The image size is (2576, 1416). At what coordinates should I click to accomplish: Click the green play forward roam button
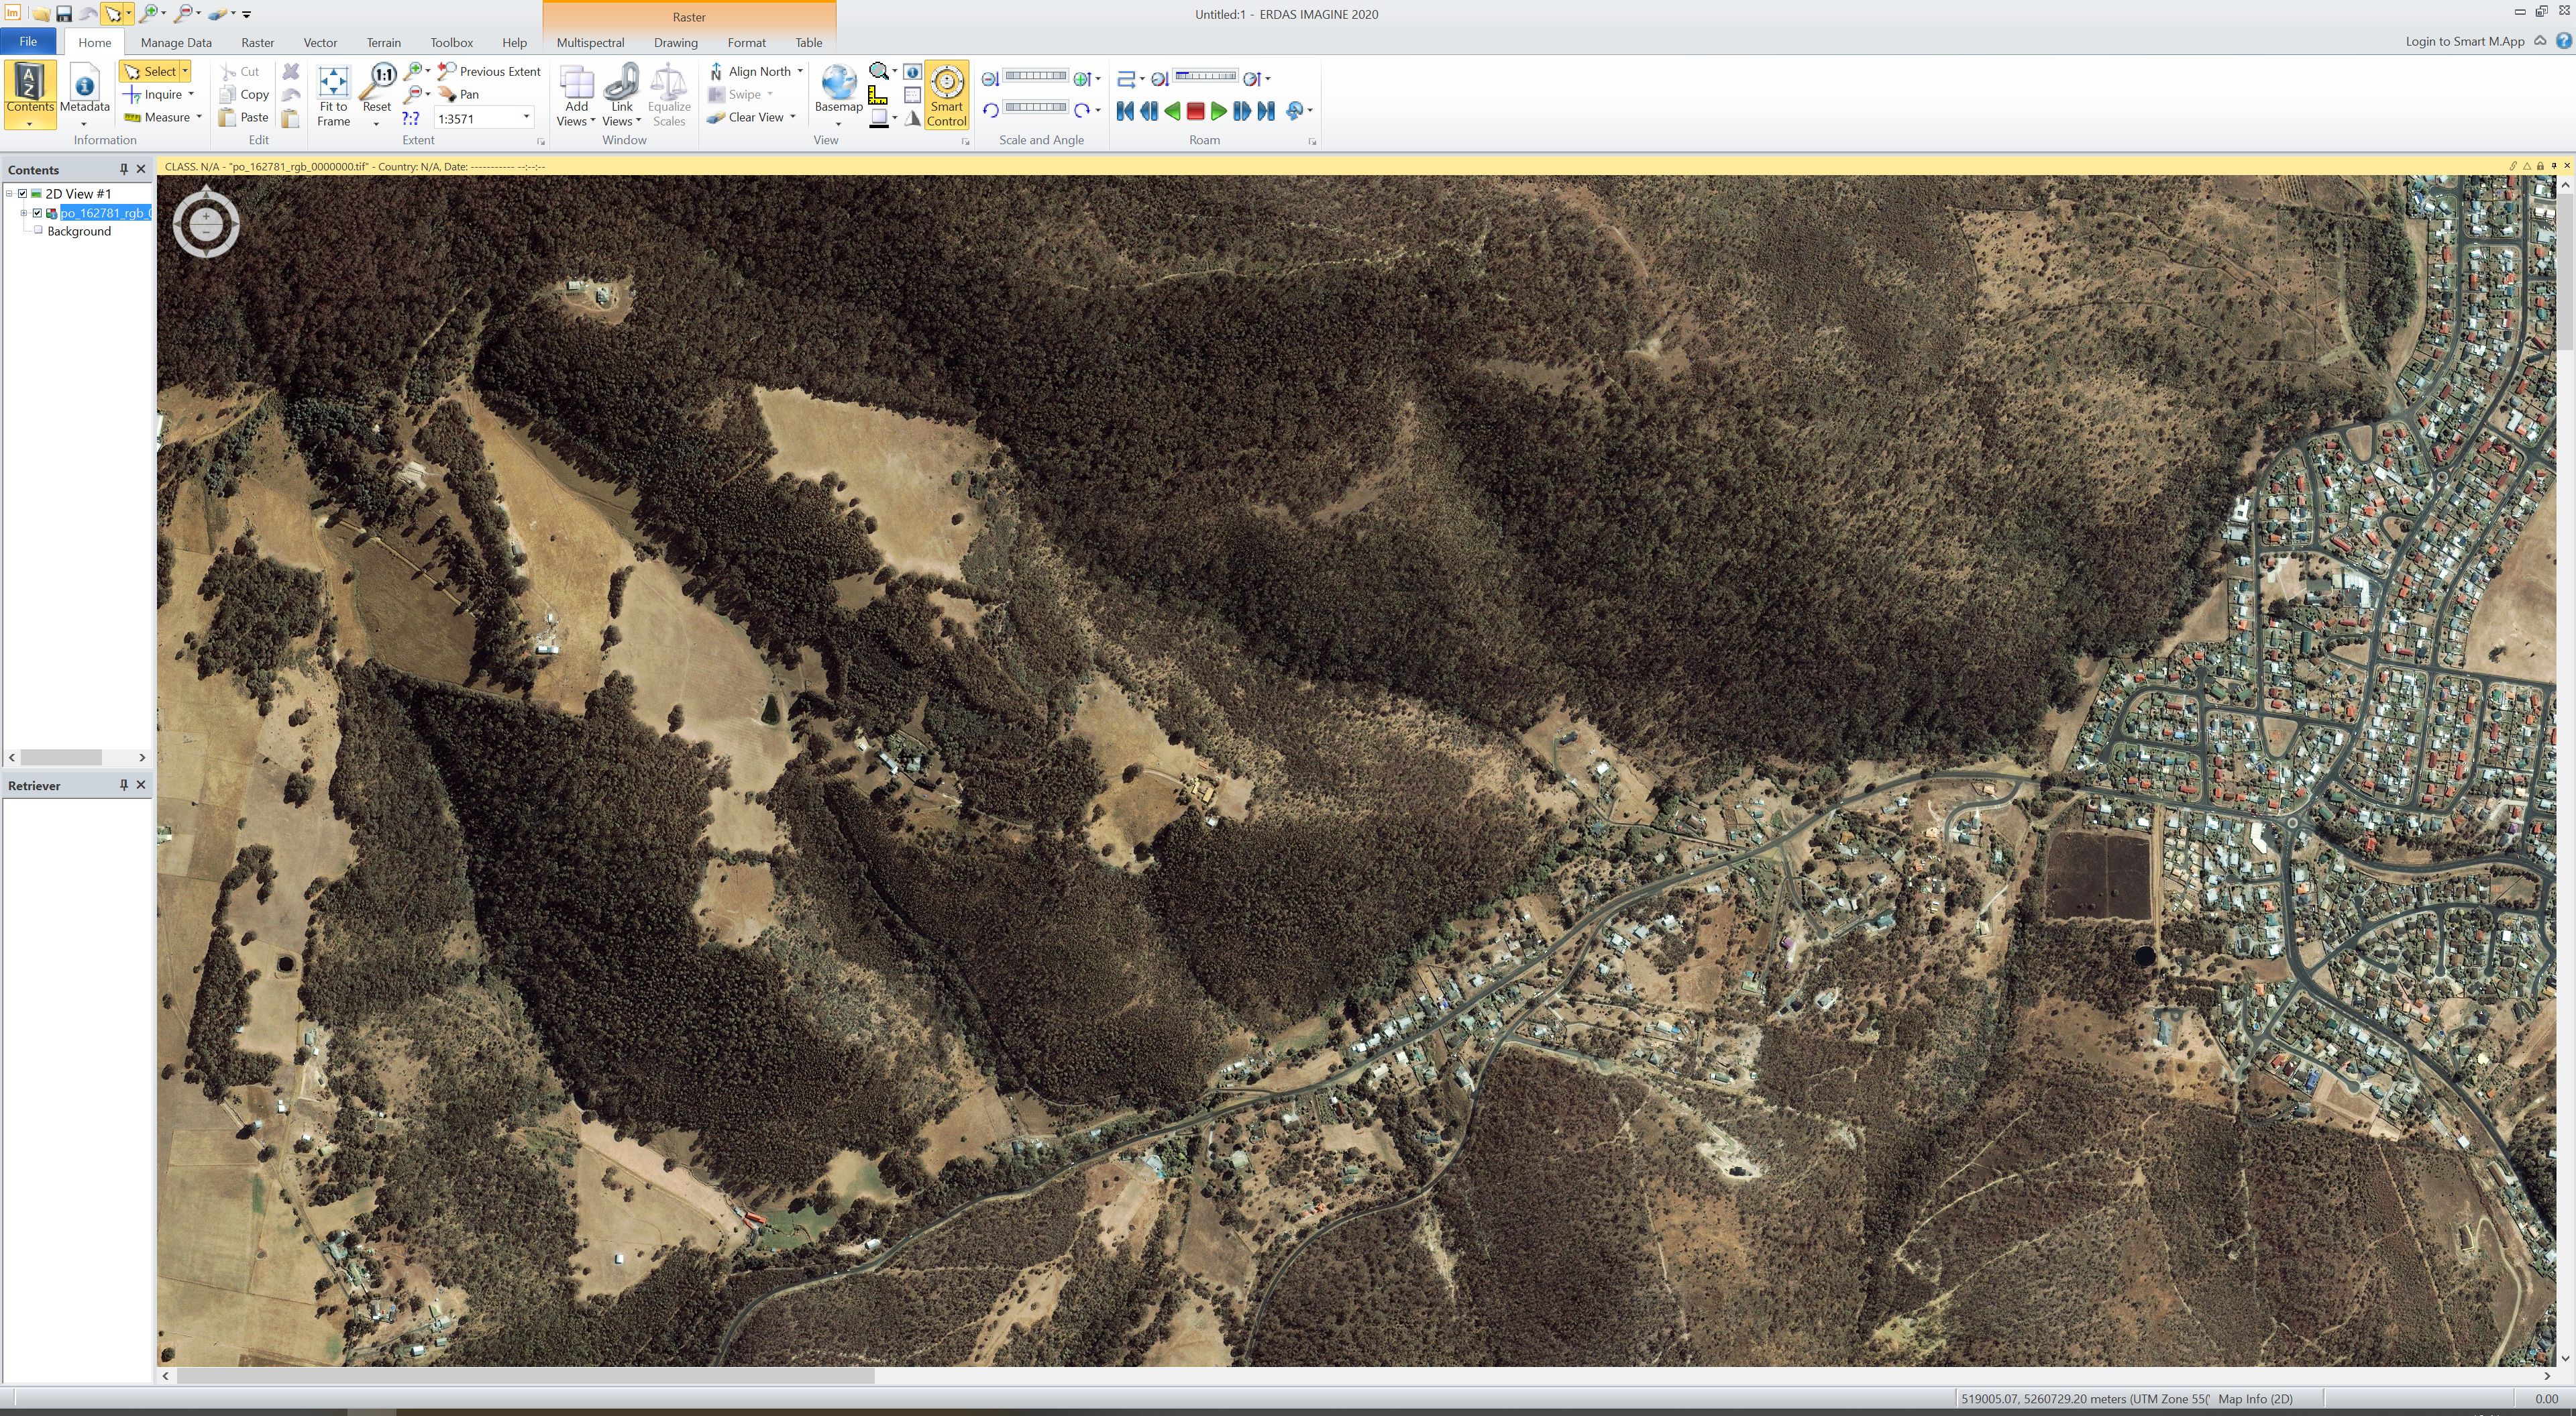[1218, 111]
